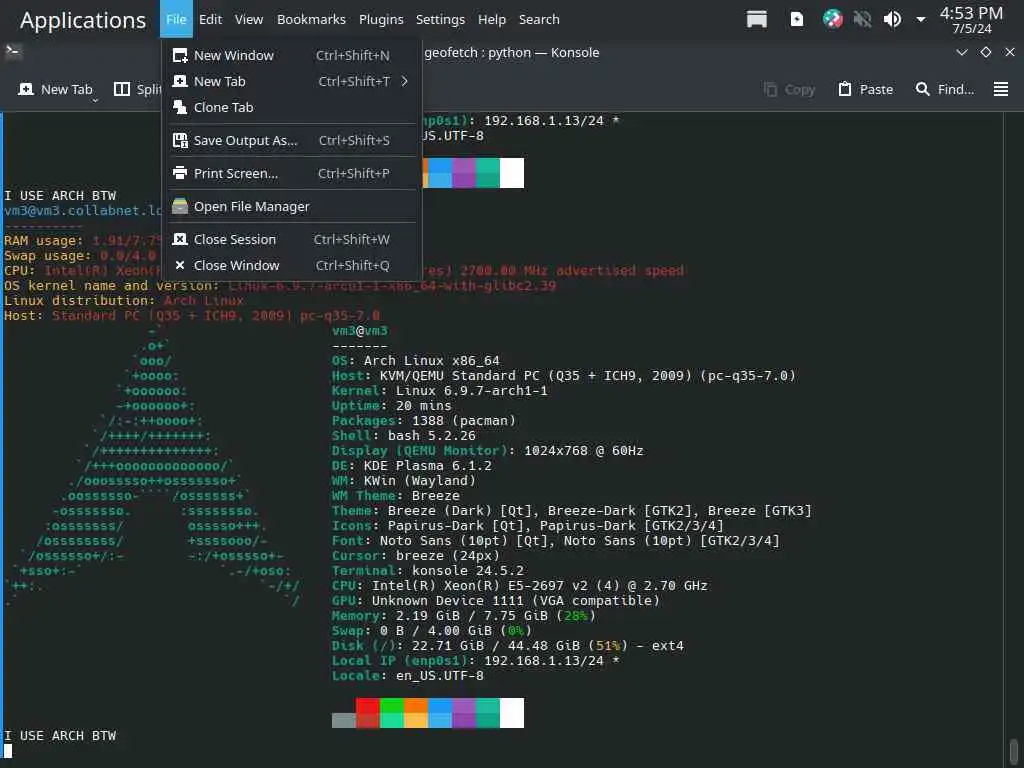Image resolution: width=1024 pixels, height=768 pixels.
Task: Click the Konsole terminal icon in title bar
Action: tap(13, 52)
